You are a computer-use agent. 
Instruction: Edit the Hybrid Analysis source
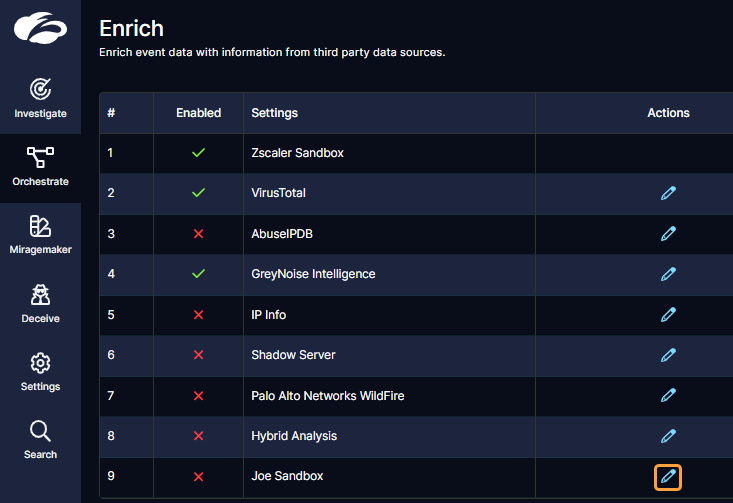point(668,436)
